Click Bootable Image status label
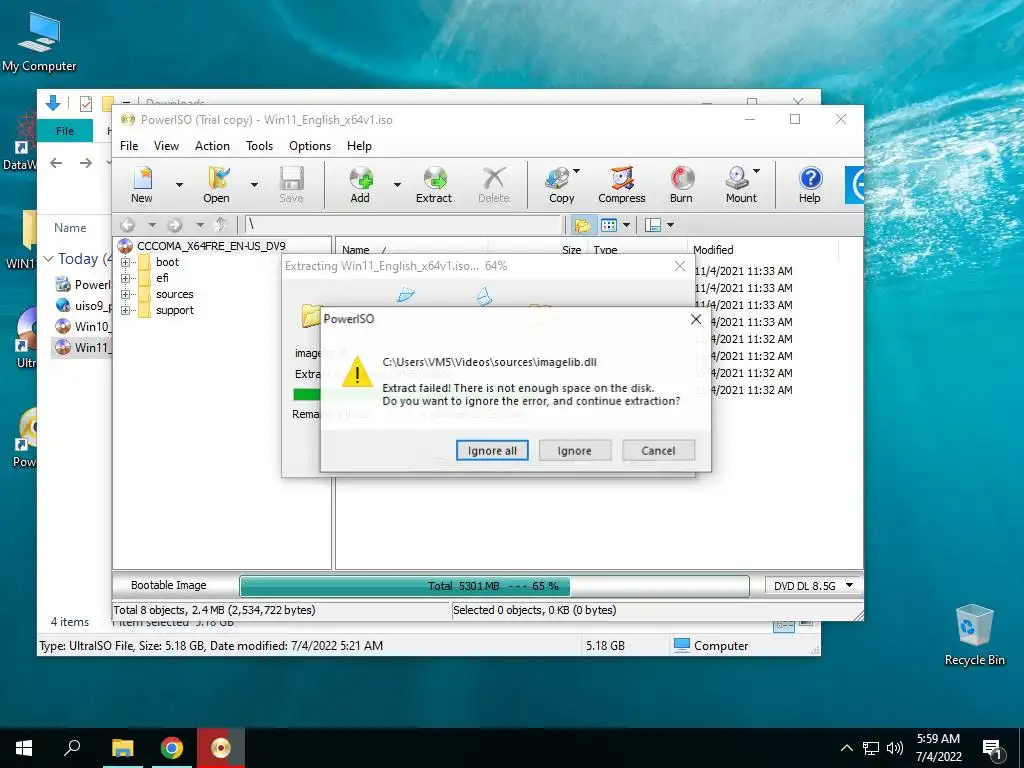This screenshot has height=768, width=1024. pyautogui.click(x=168, y=586)
